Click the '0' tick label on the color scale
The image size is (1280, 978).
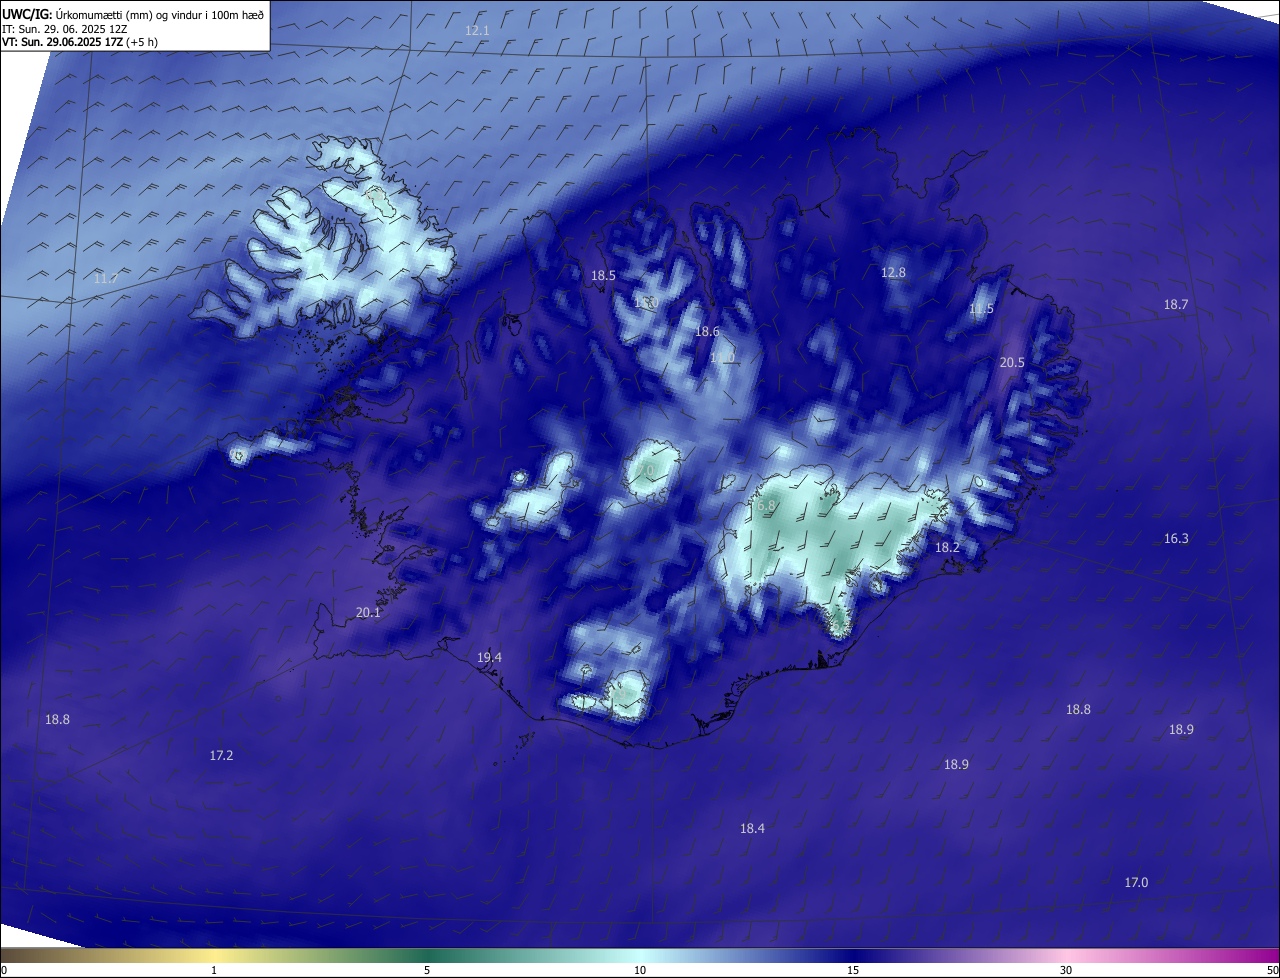pyautogui.click(x=4, y=970)
